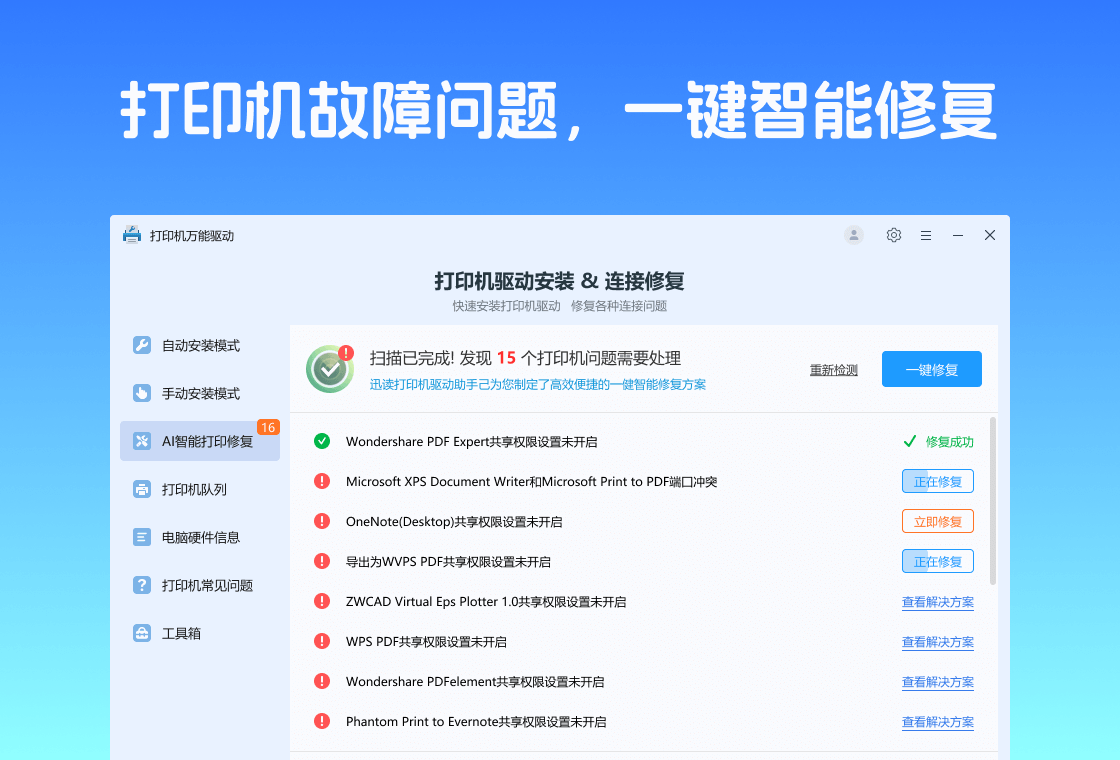Screen dimensions: 1120x760
Task: Click 正在修复 for 导出为WVPS PDF
Action: 938,561
